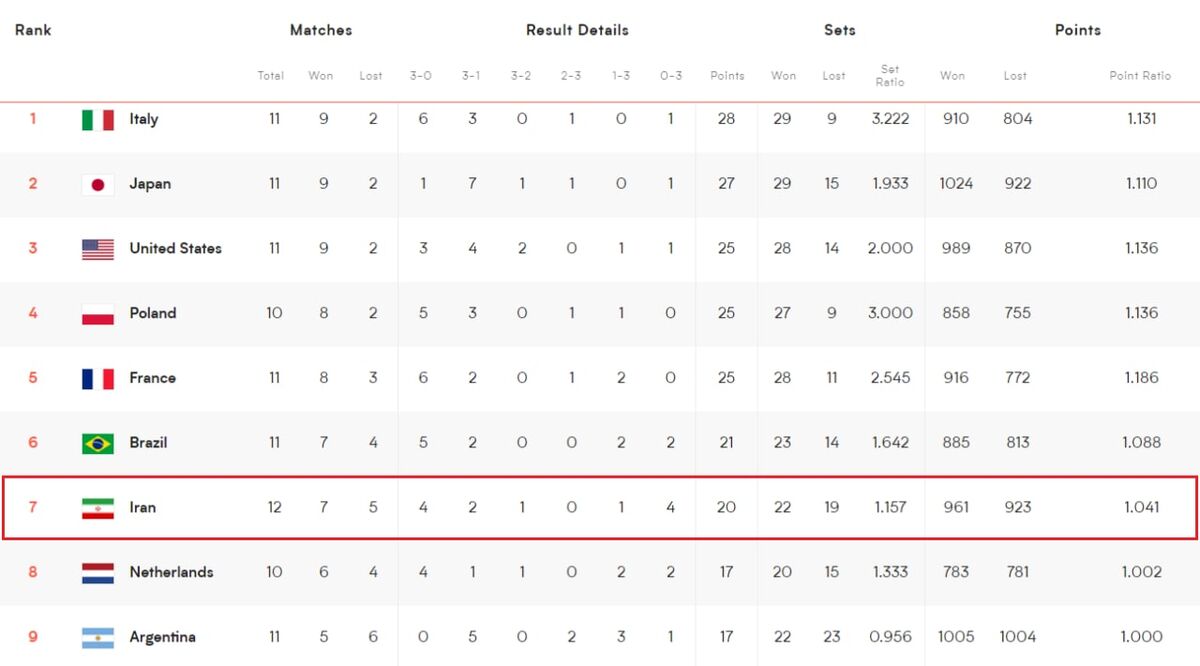Click the Point Ratio column header
The height and width of the screenshot is (666, 1200).
click(x=1139, y=76)
